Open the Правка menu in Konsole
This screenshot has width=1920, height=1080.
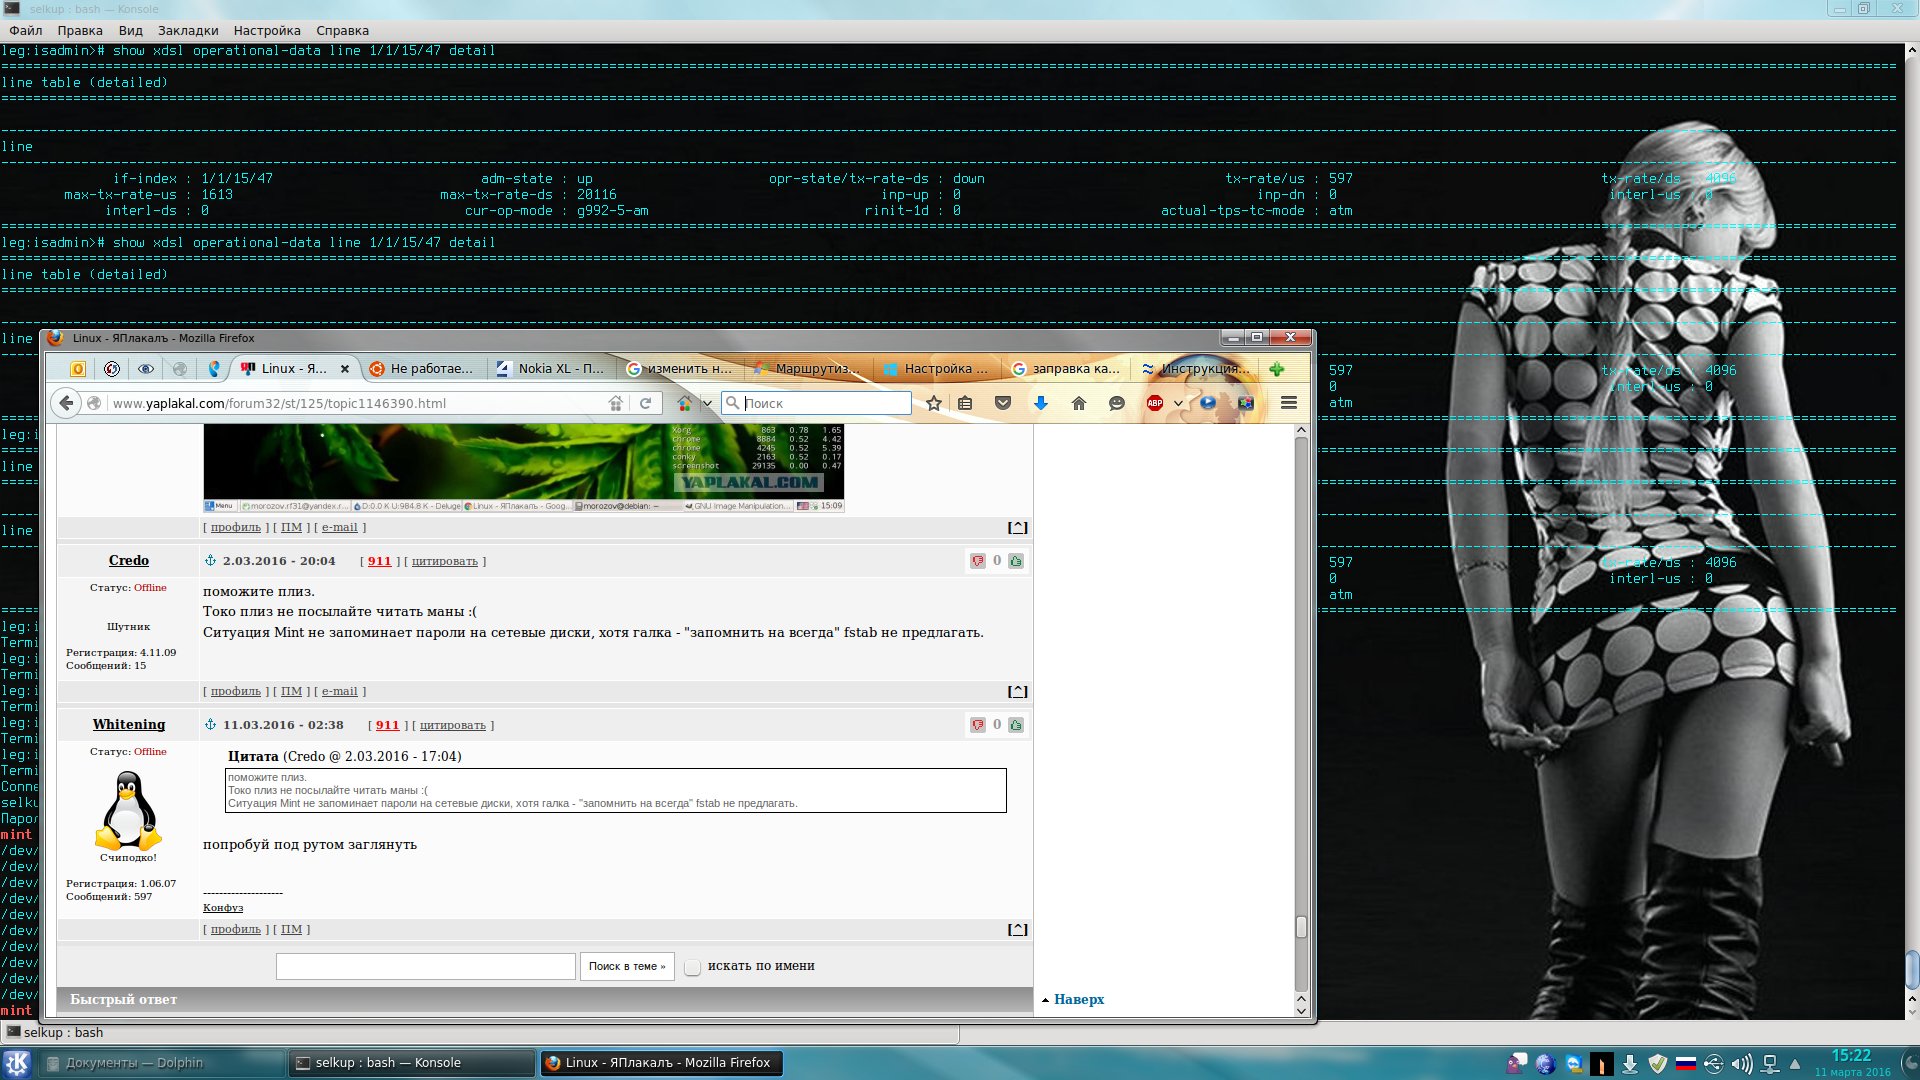click(80, 31)
